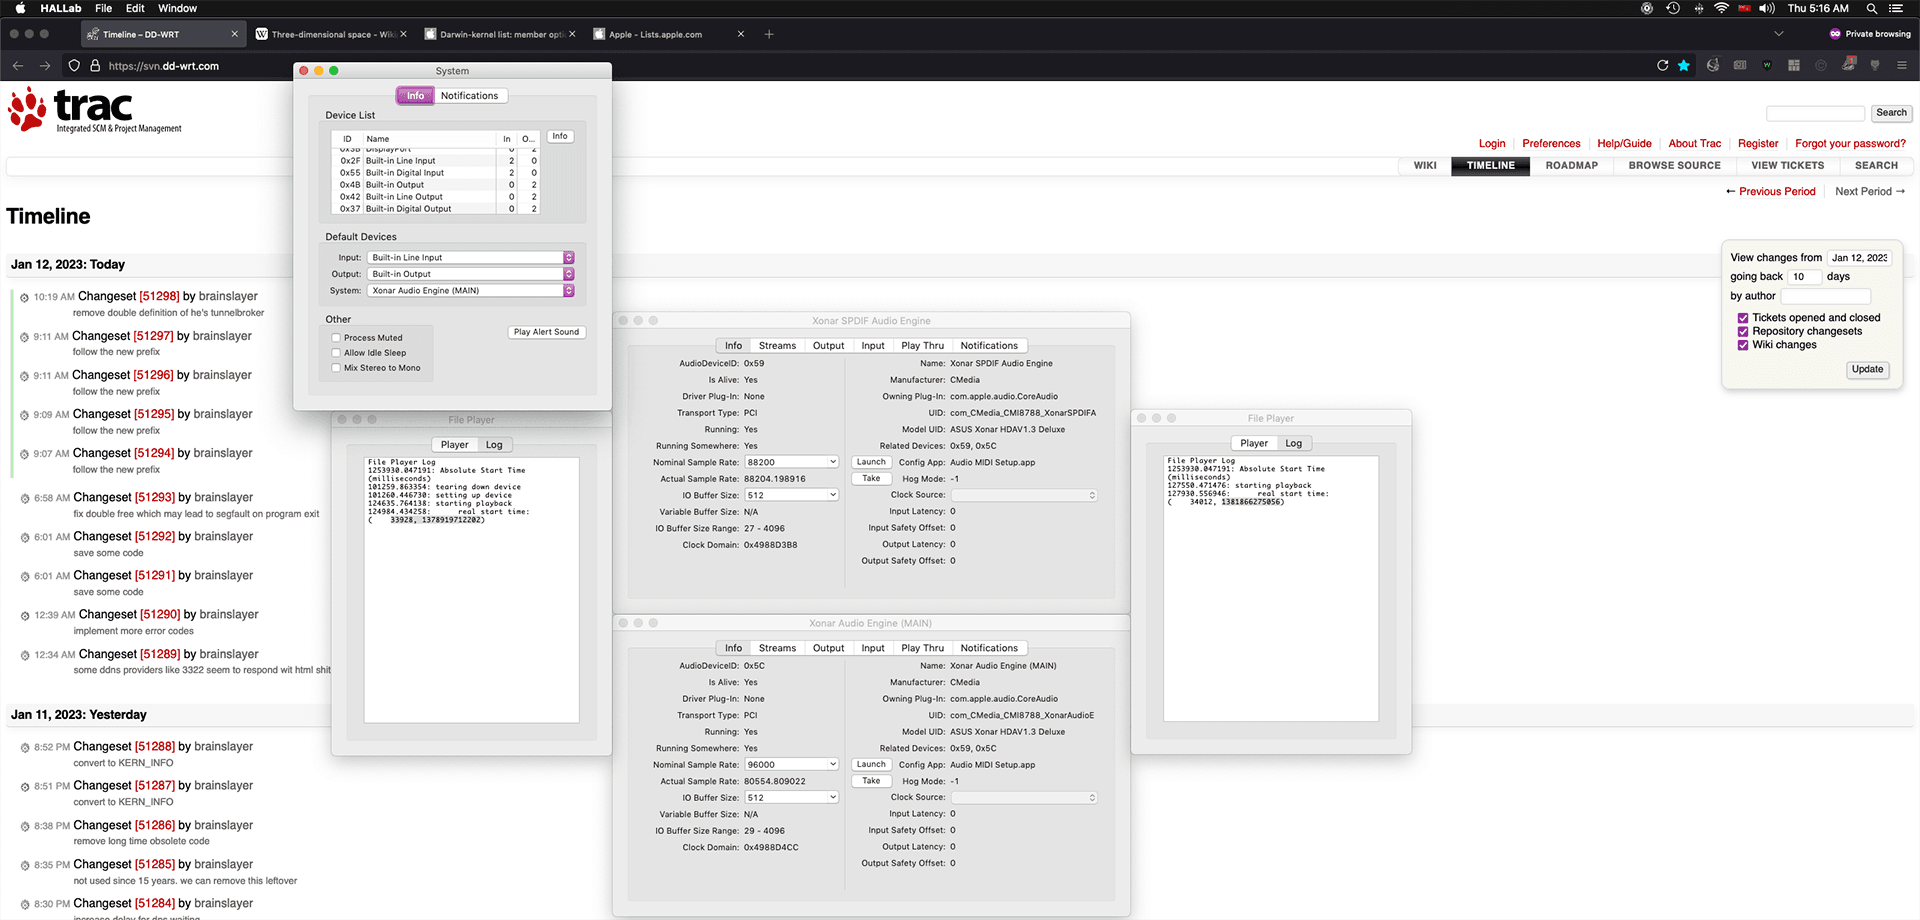The image size is (1920, 920).
Task: Close the Darwin-kernel list tab
Action: (572, 34)
